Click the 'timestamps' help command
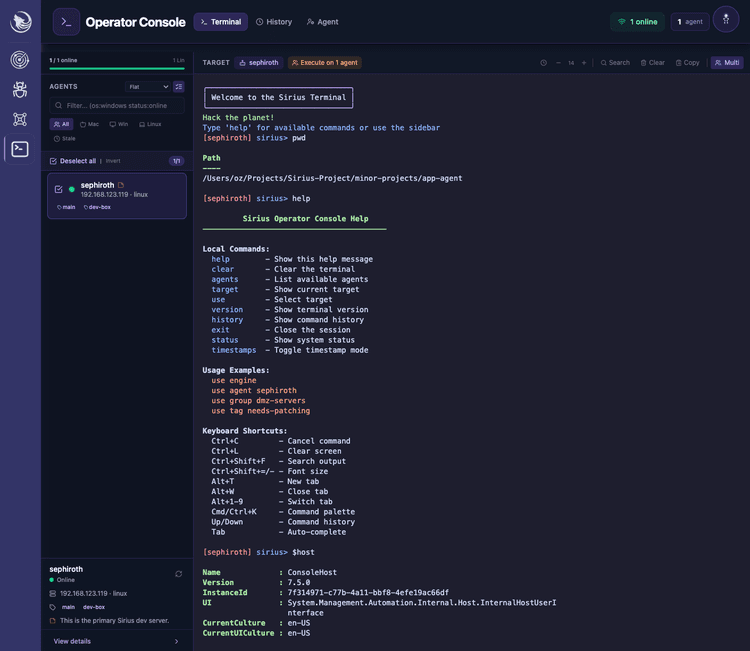Image resolution: width=750 pixels, height=651 pixels. (x=233, y=350)
